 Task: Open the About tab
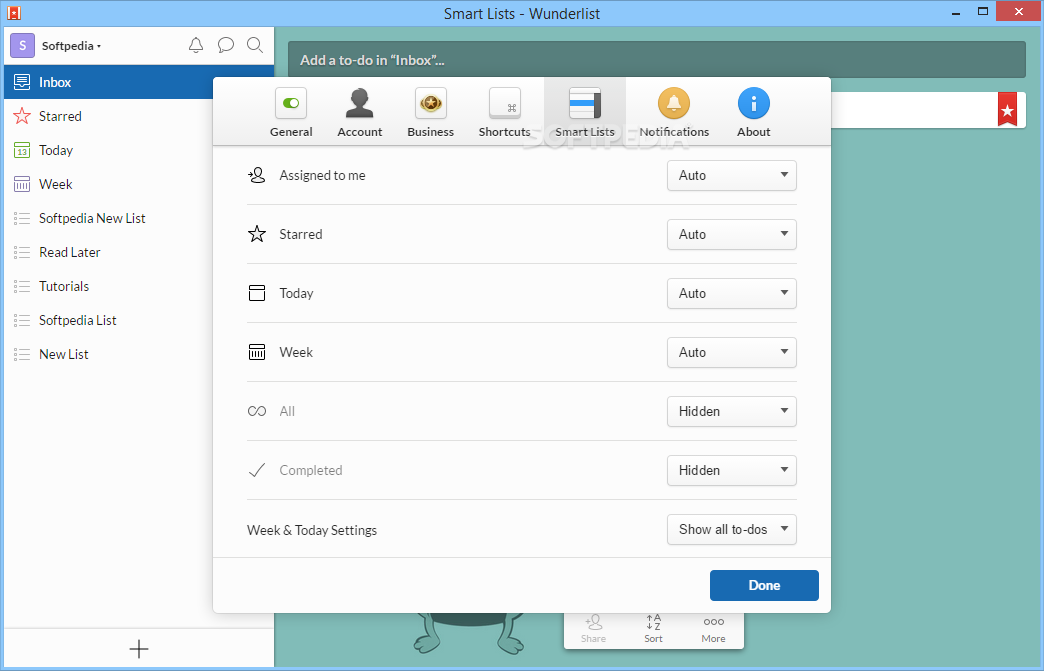coord(754,112)
